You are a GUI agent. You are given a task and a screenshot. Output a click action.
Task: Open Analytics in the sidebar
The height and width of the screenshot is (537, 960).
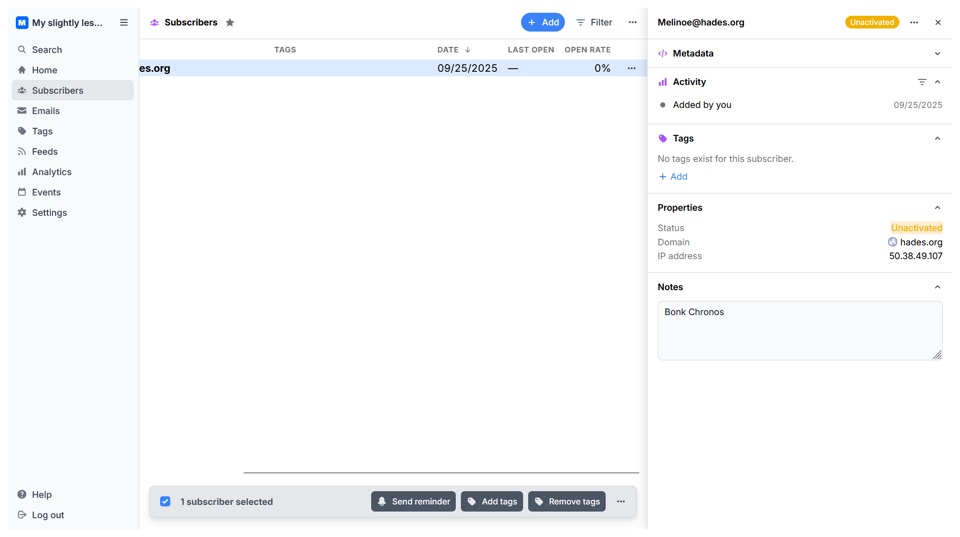tap(72, 172)
